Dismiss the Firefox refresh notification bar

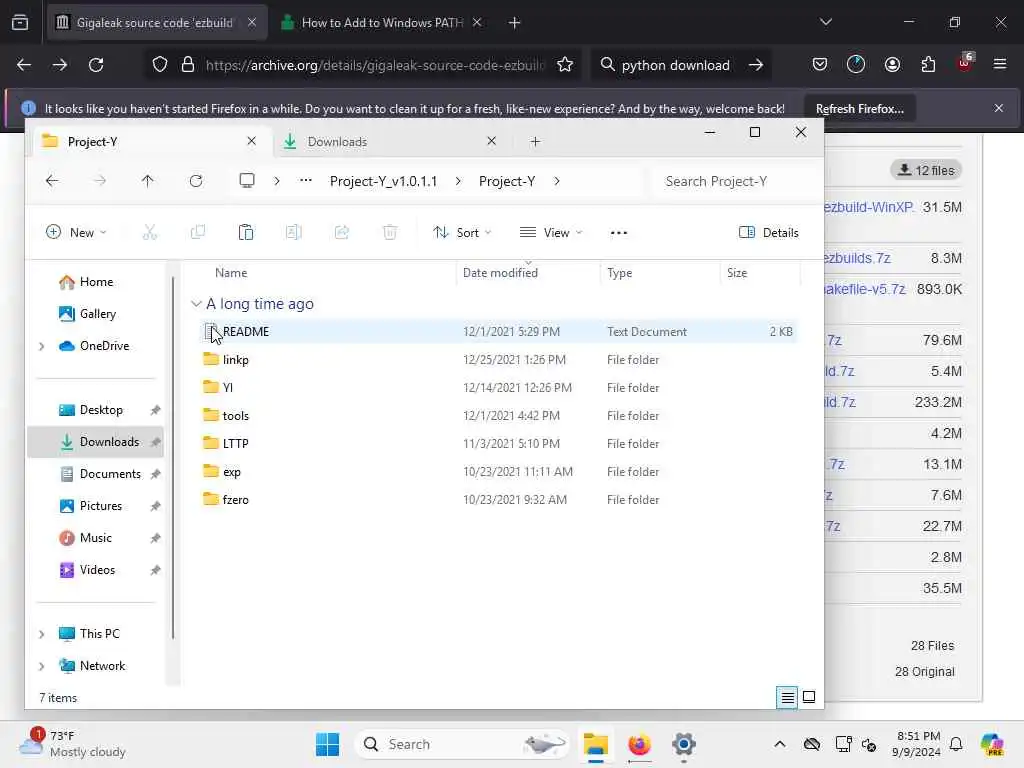click(x=999, y=108)
